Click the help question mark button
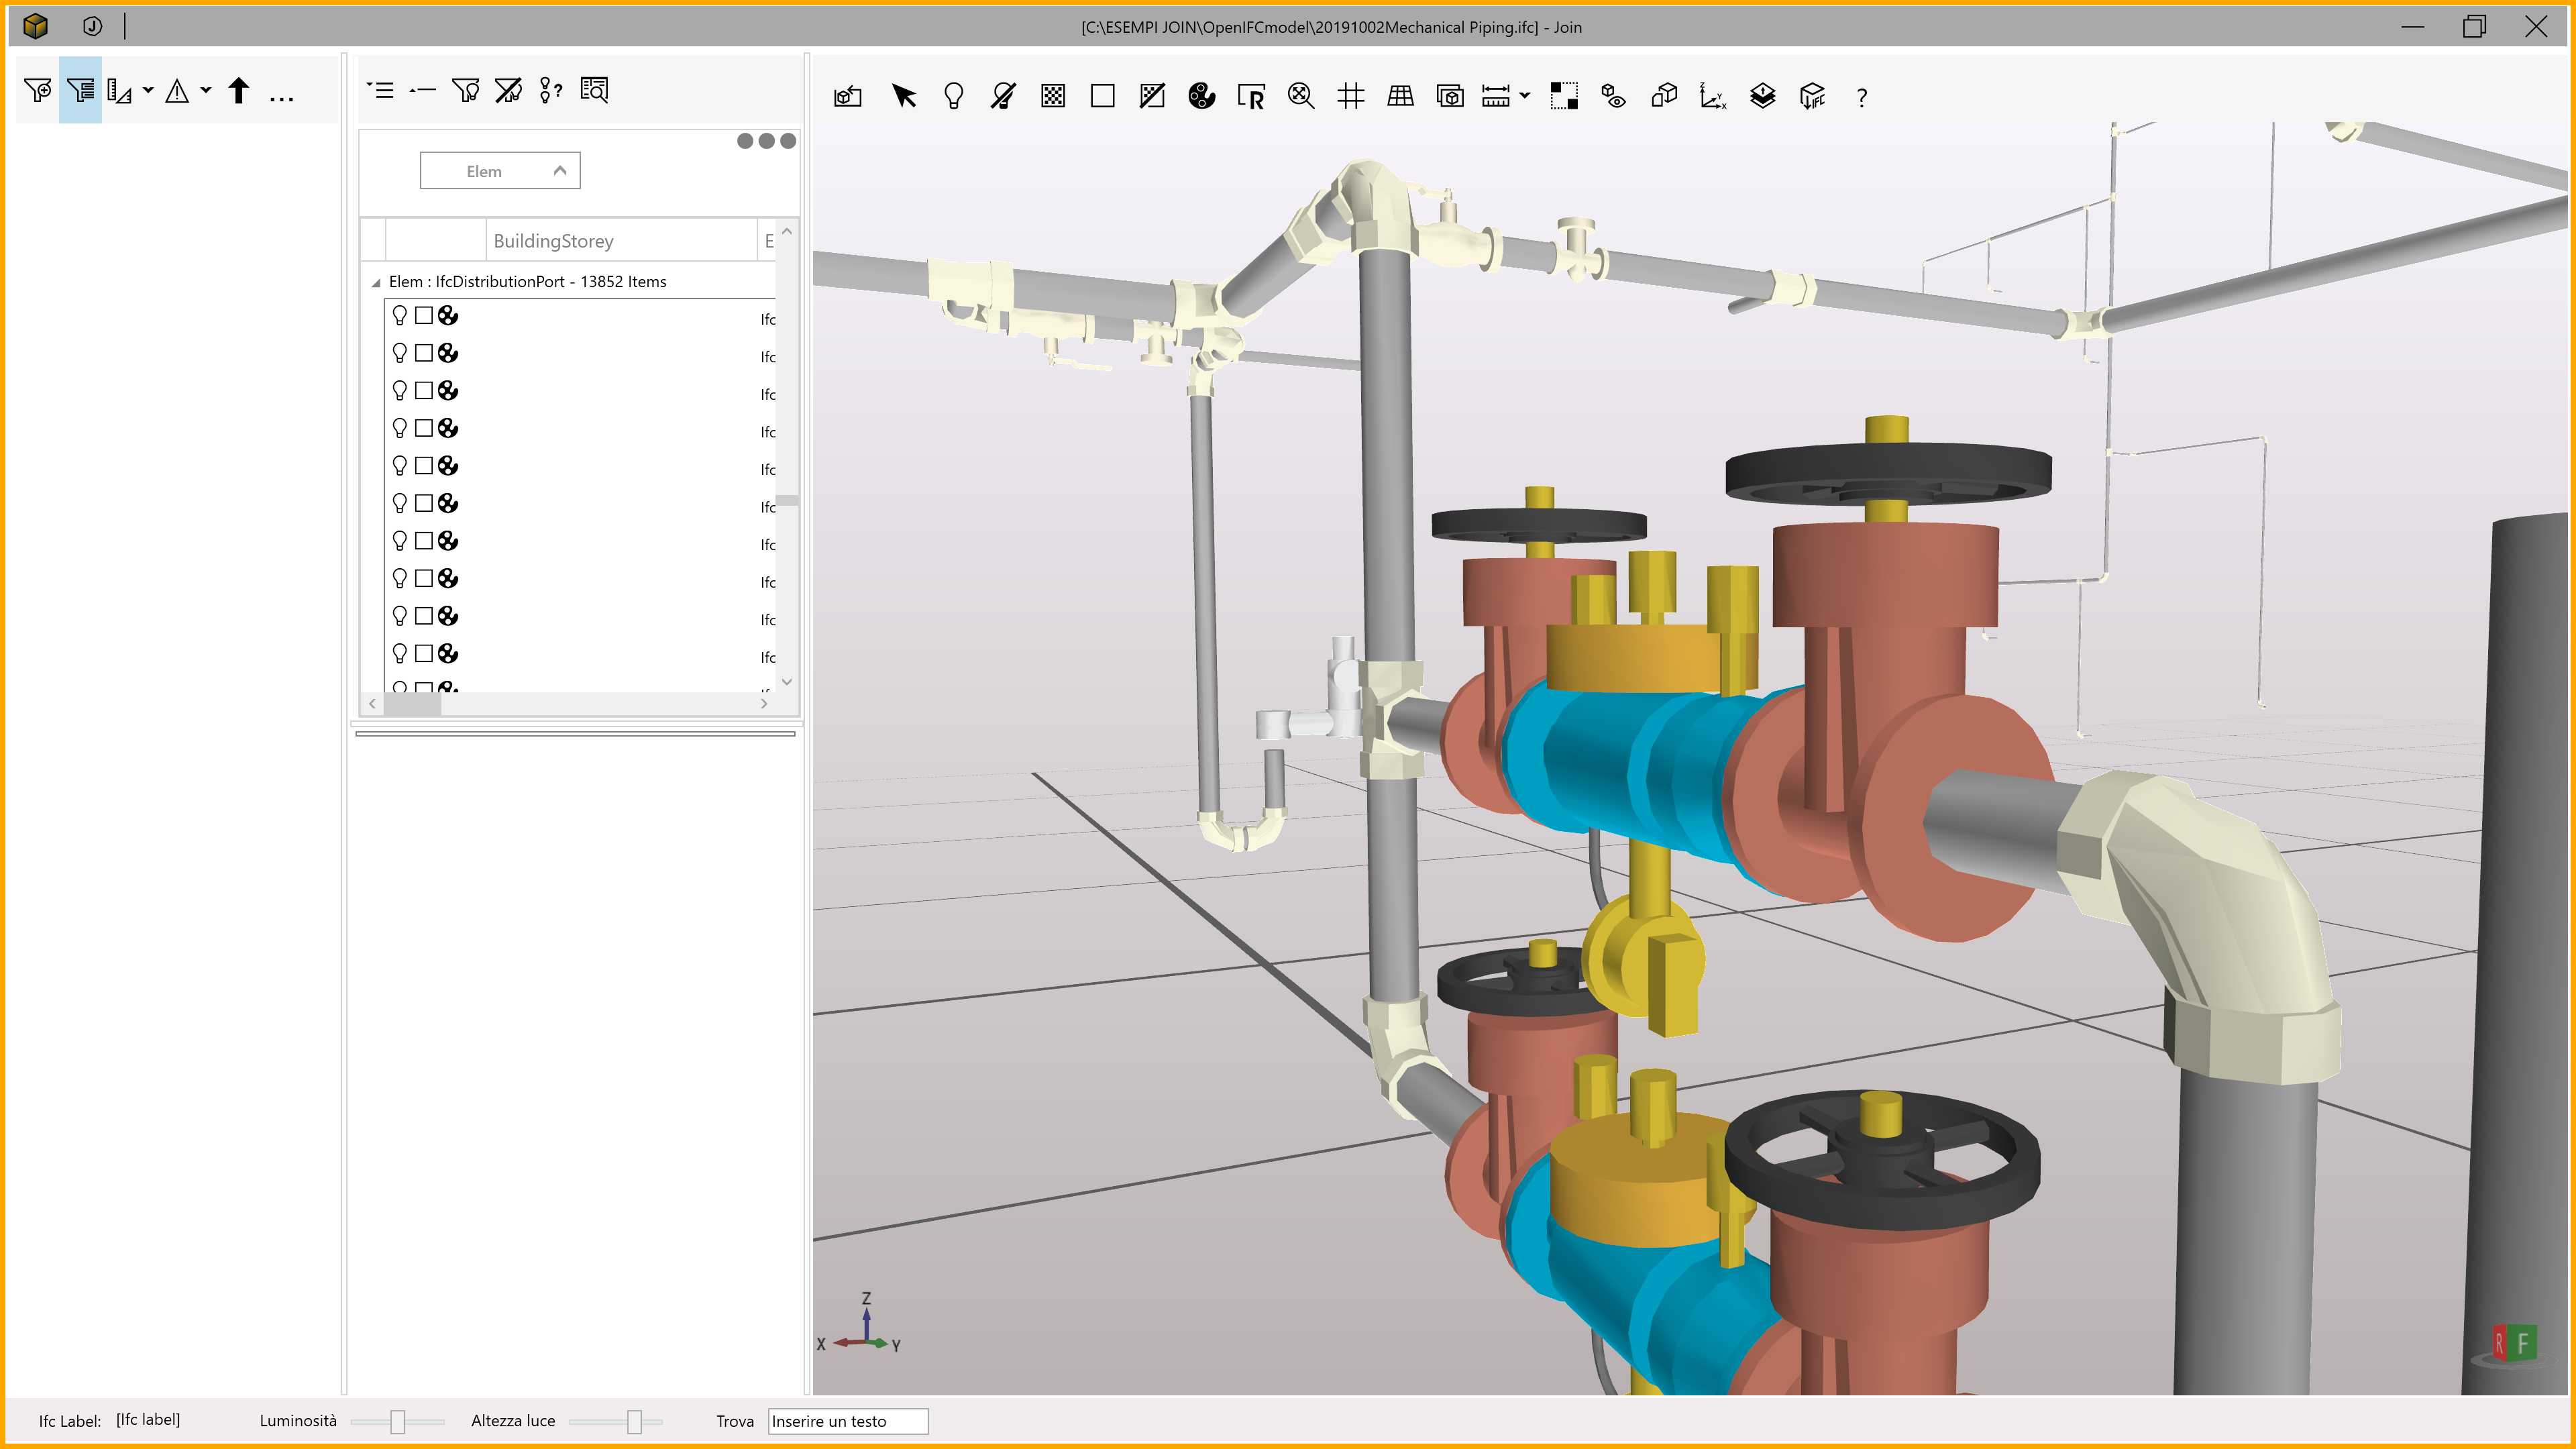Viewport: 2576px width, 1449px height. [x=1861, y=97]
